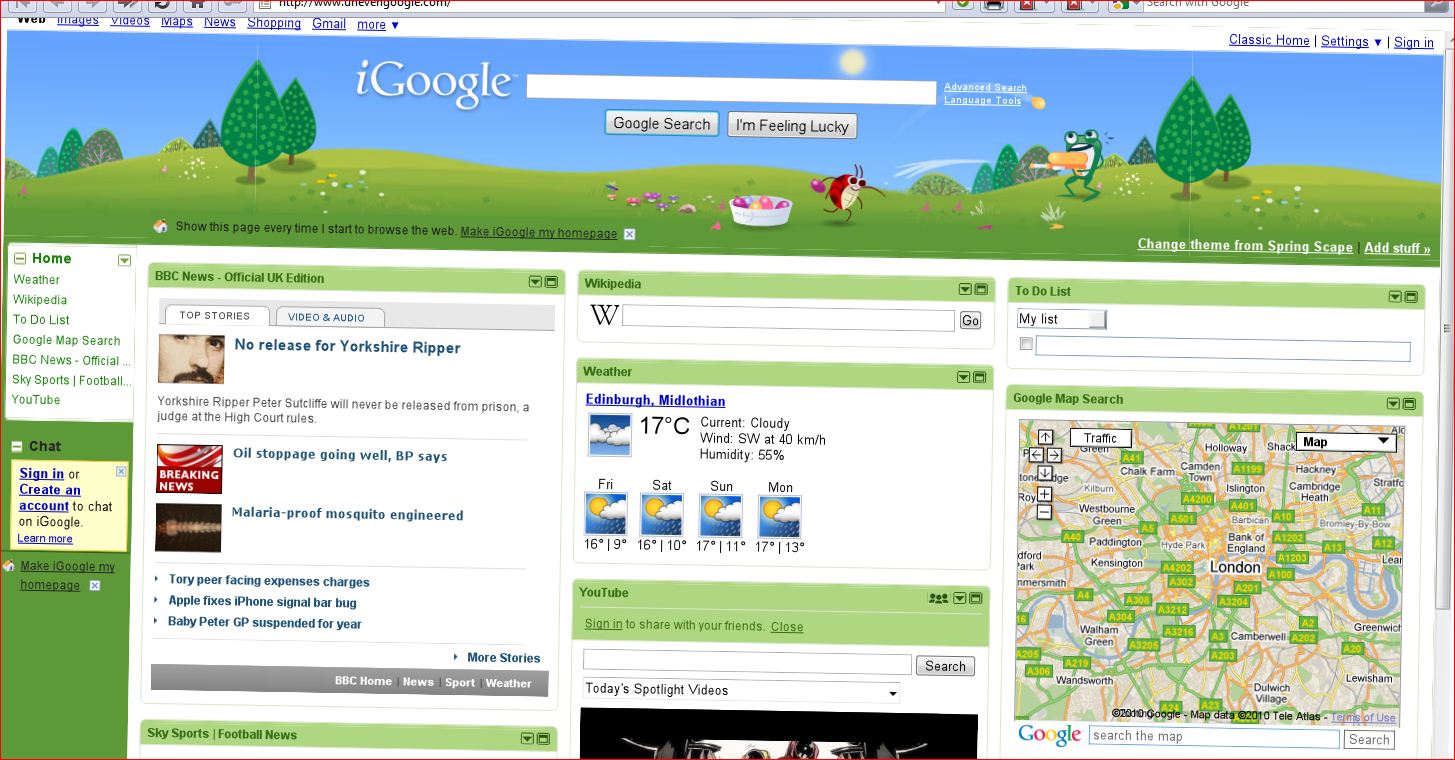Maximize the Sky Sports Football News gadget

[543, 739]
